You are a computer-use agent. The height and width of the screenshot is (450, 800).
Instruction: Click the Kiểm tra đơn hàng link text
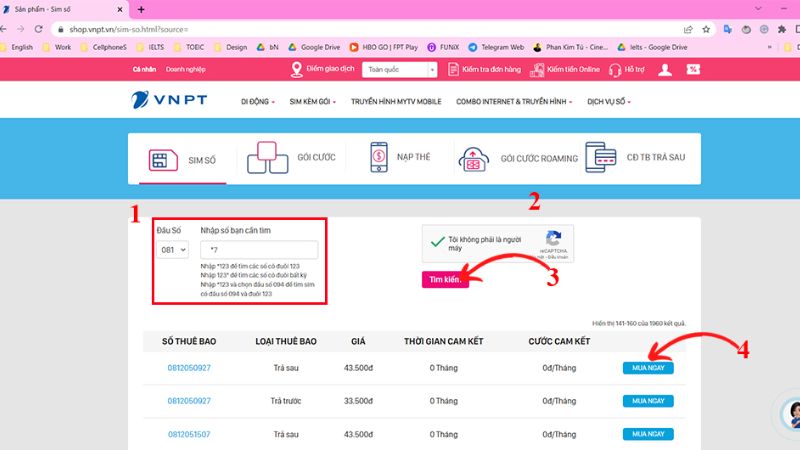[x=491, y=69]
